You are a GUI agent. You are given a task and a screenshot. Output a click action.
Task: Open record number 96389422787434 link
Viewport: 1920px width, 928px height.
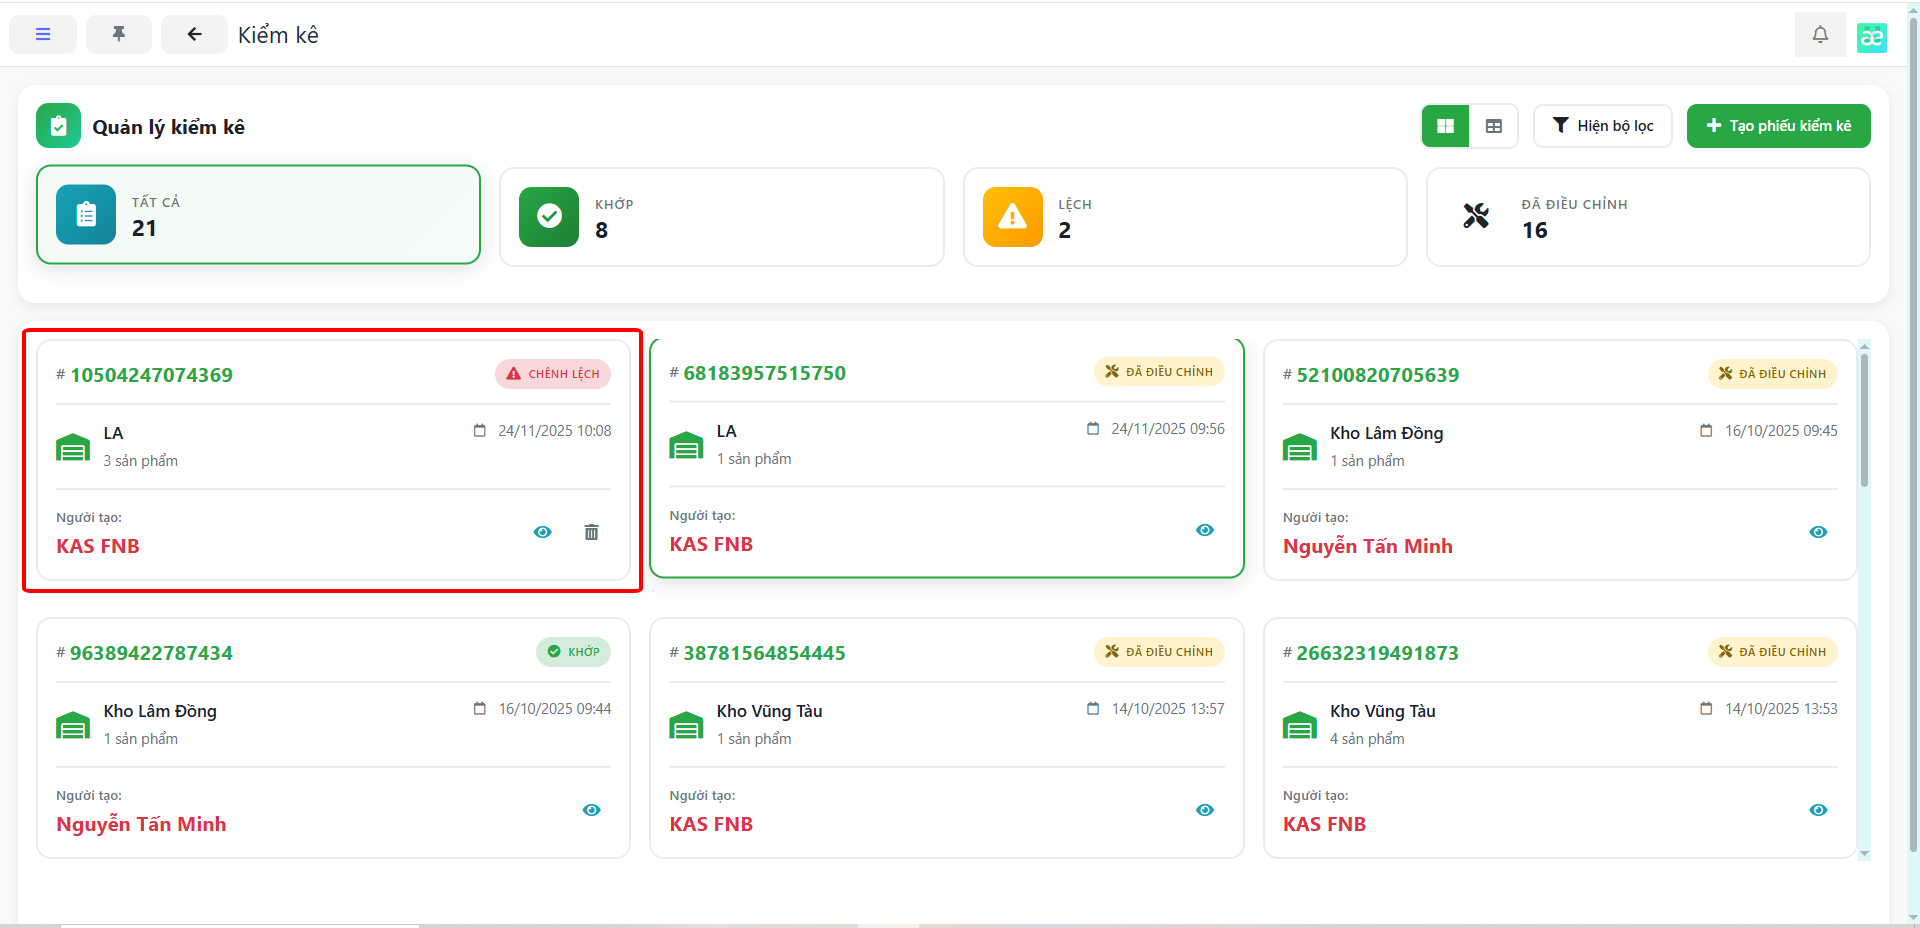151,653
